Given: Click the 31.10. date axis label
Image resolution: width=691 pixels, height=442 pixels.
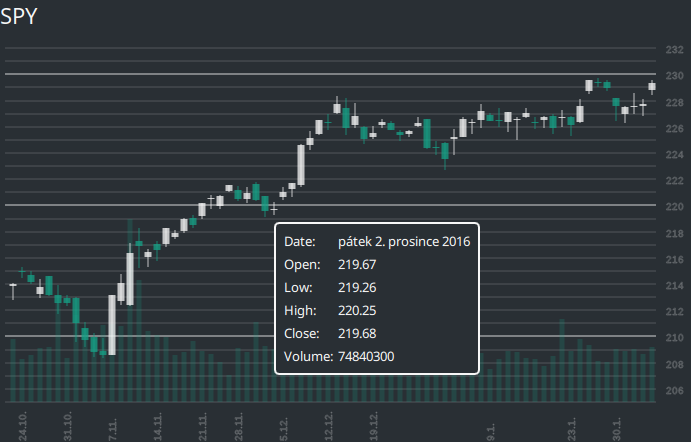Looking at the screenshot, I should click(67, 427).
